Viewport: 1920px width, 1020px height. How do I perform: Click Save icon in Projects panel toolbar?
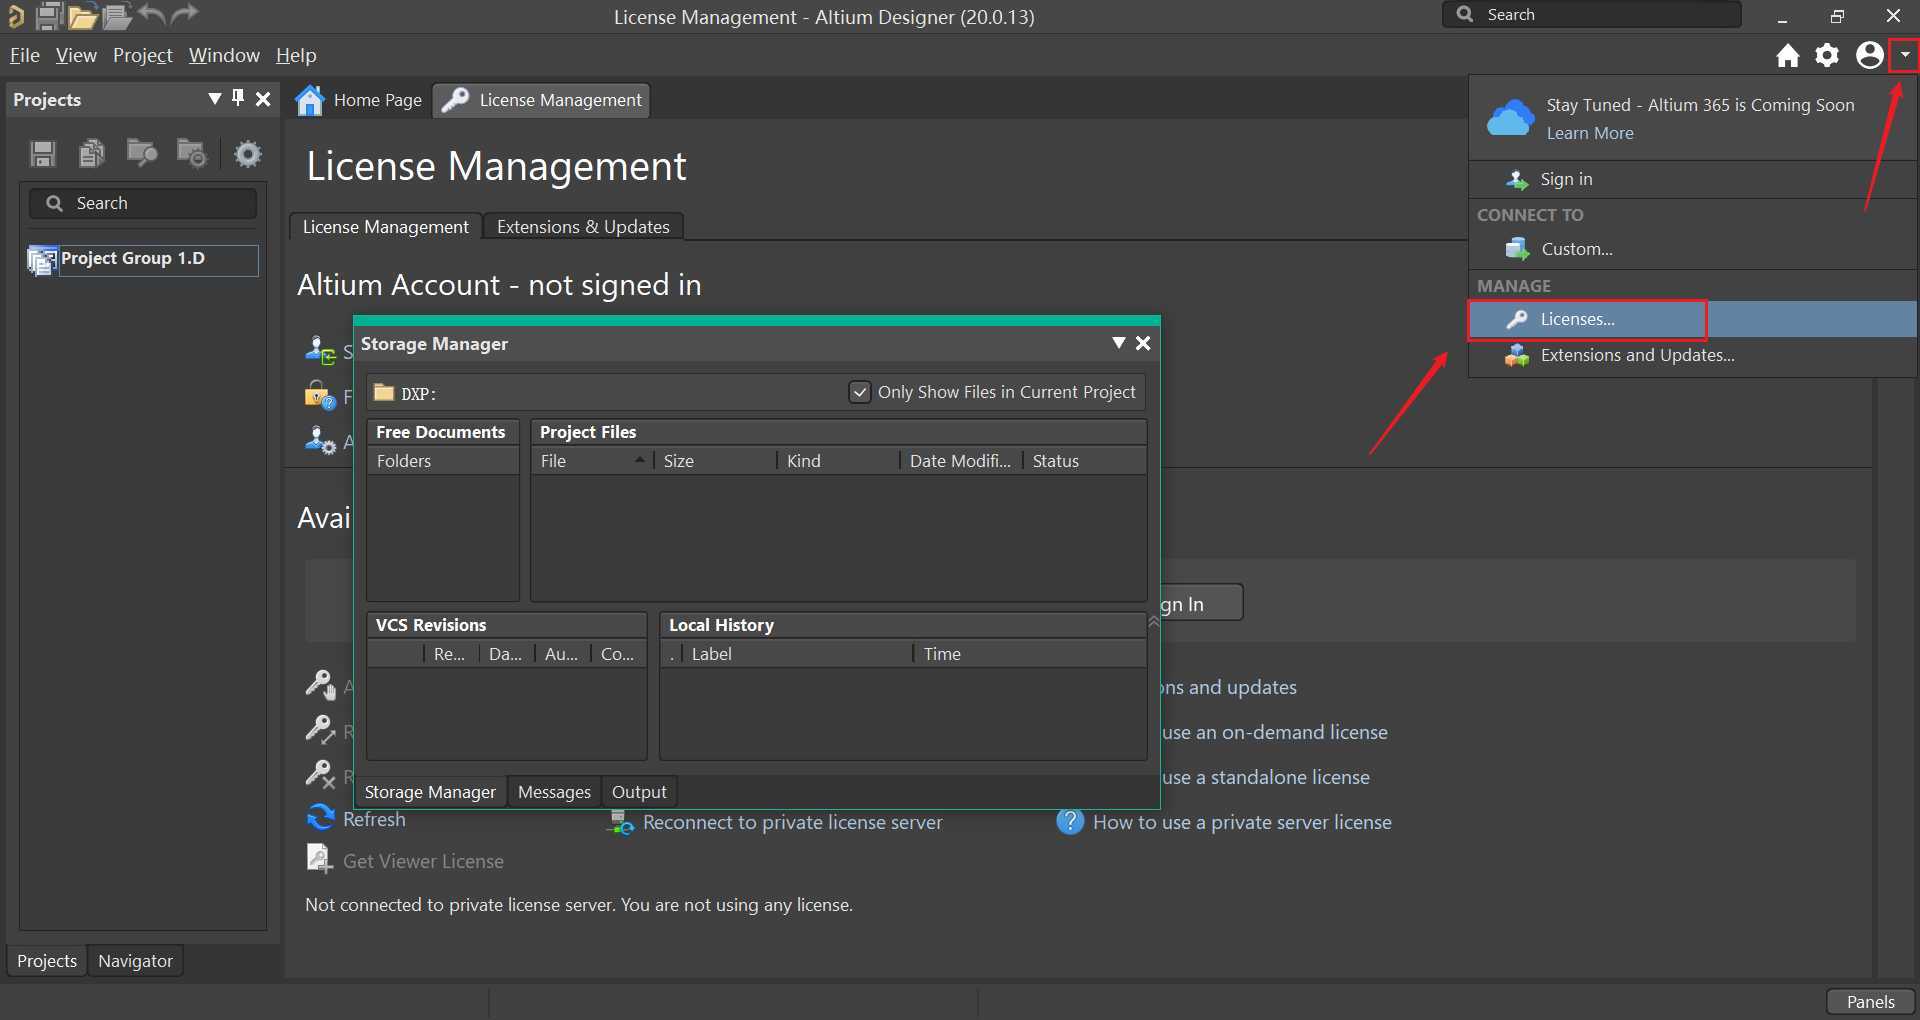pyautogui.click(x=43, y=153)
